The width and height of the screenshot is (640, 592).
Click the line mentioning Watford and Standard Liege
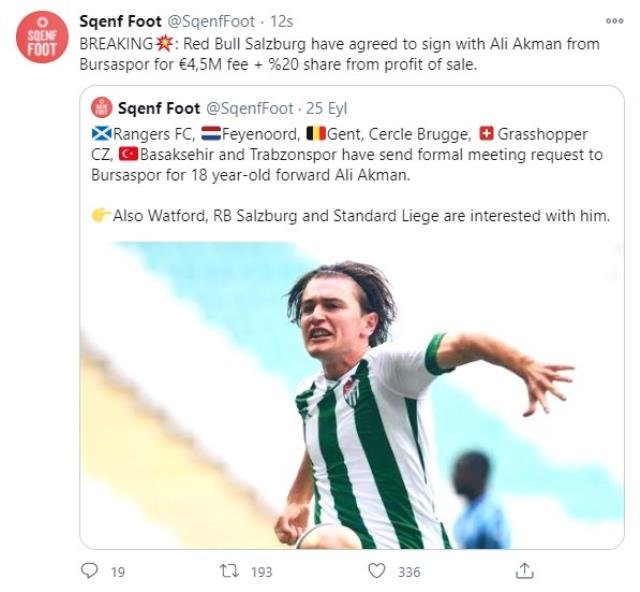coord(360,216)
